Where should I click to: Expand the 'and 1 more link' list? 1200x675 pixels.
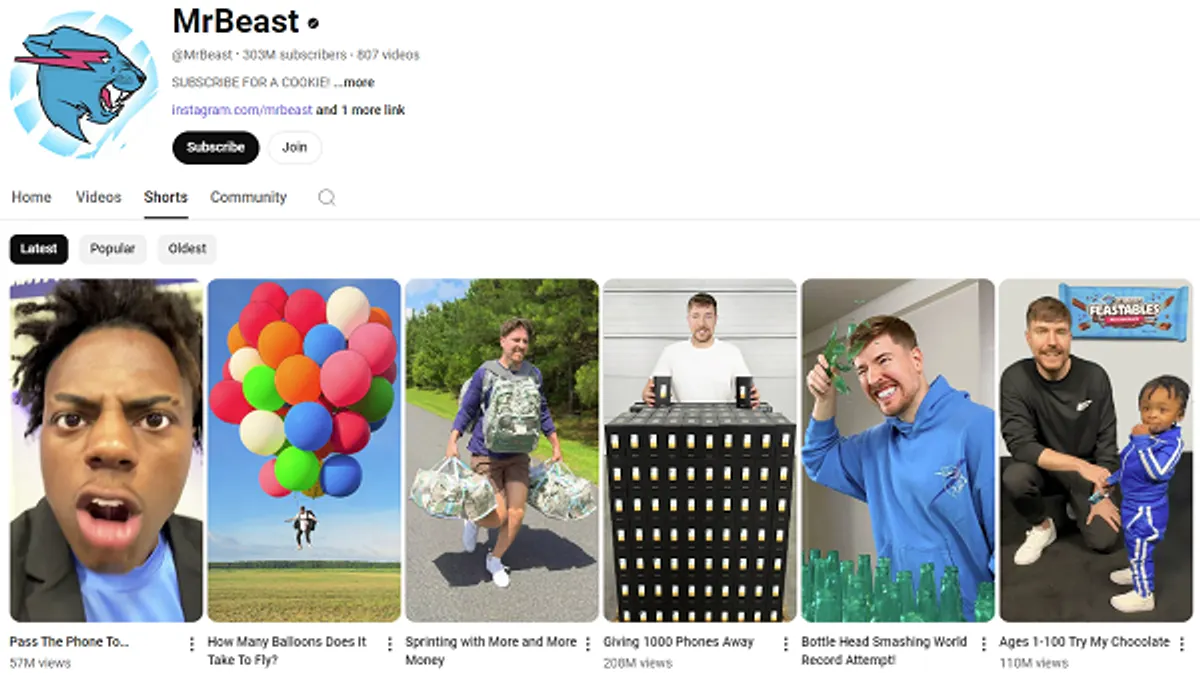point(361,110)
